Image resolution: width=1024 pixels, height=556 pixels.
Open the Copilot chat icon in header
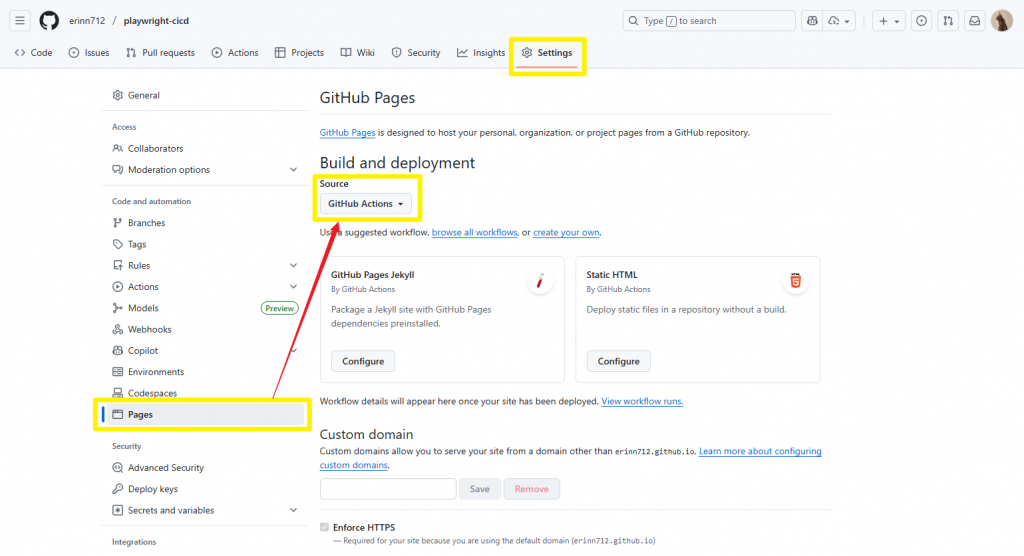point(812,21)
